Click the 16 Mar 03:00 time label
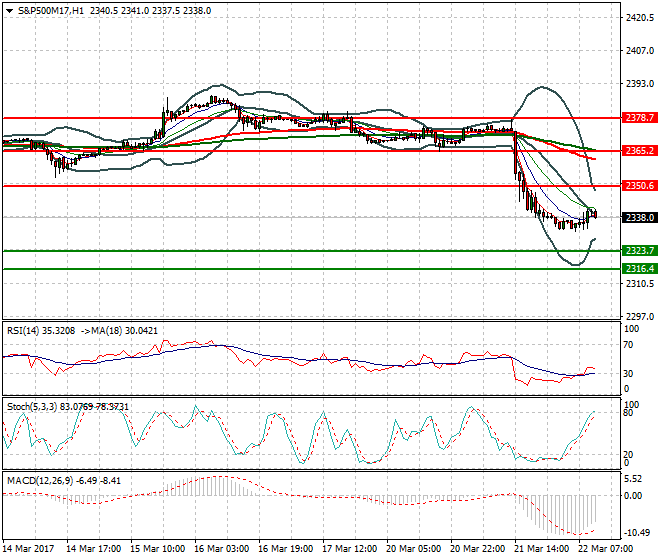The image size is (660, 560). [x=221, y=549]
